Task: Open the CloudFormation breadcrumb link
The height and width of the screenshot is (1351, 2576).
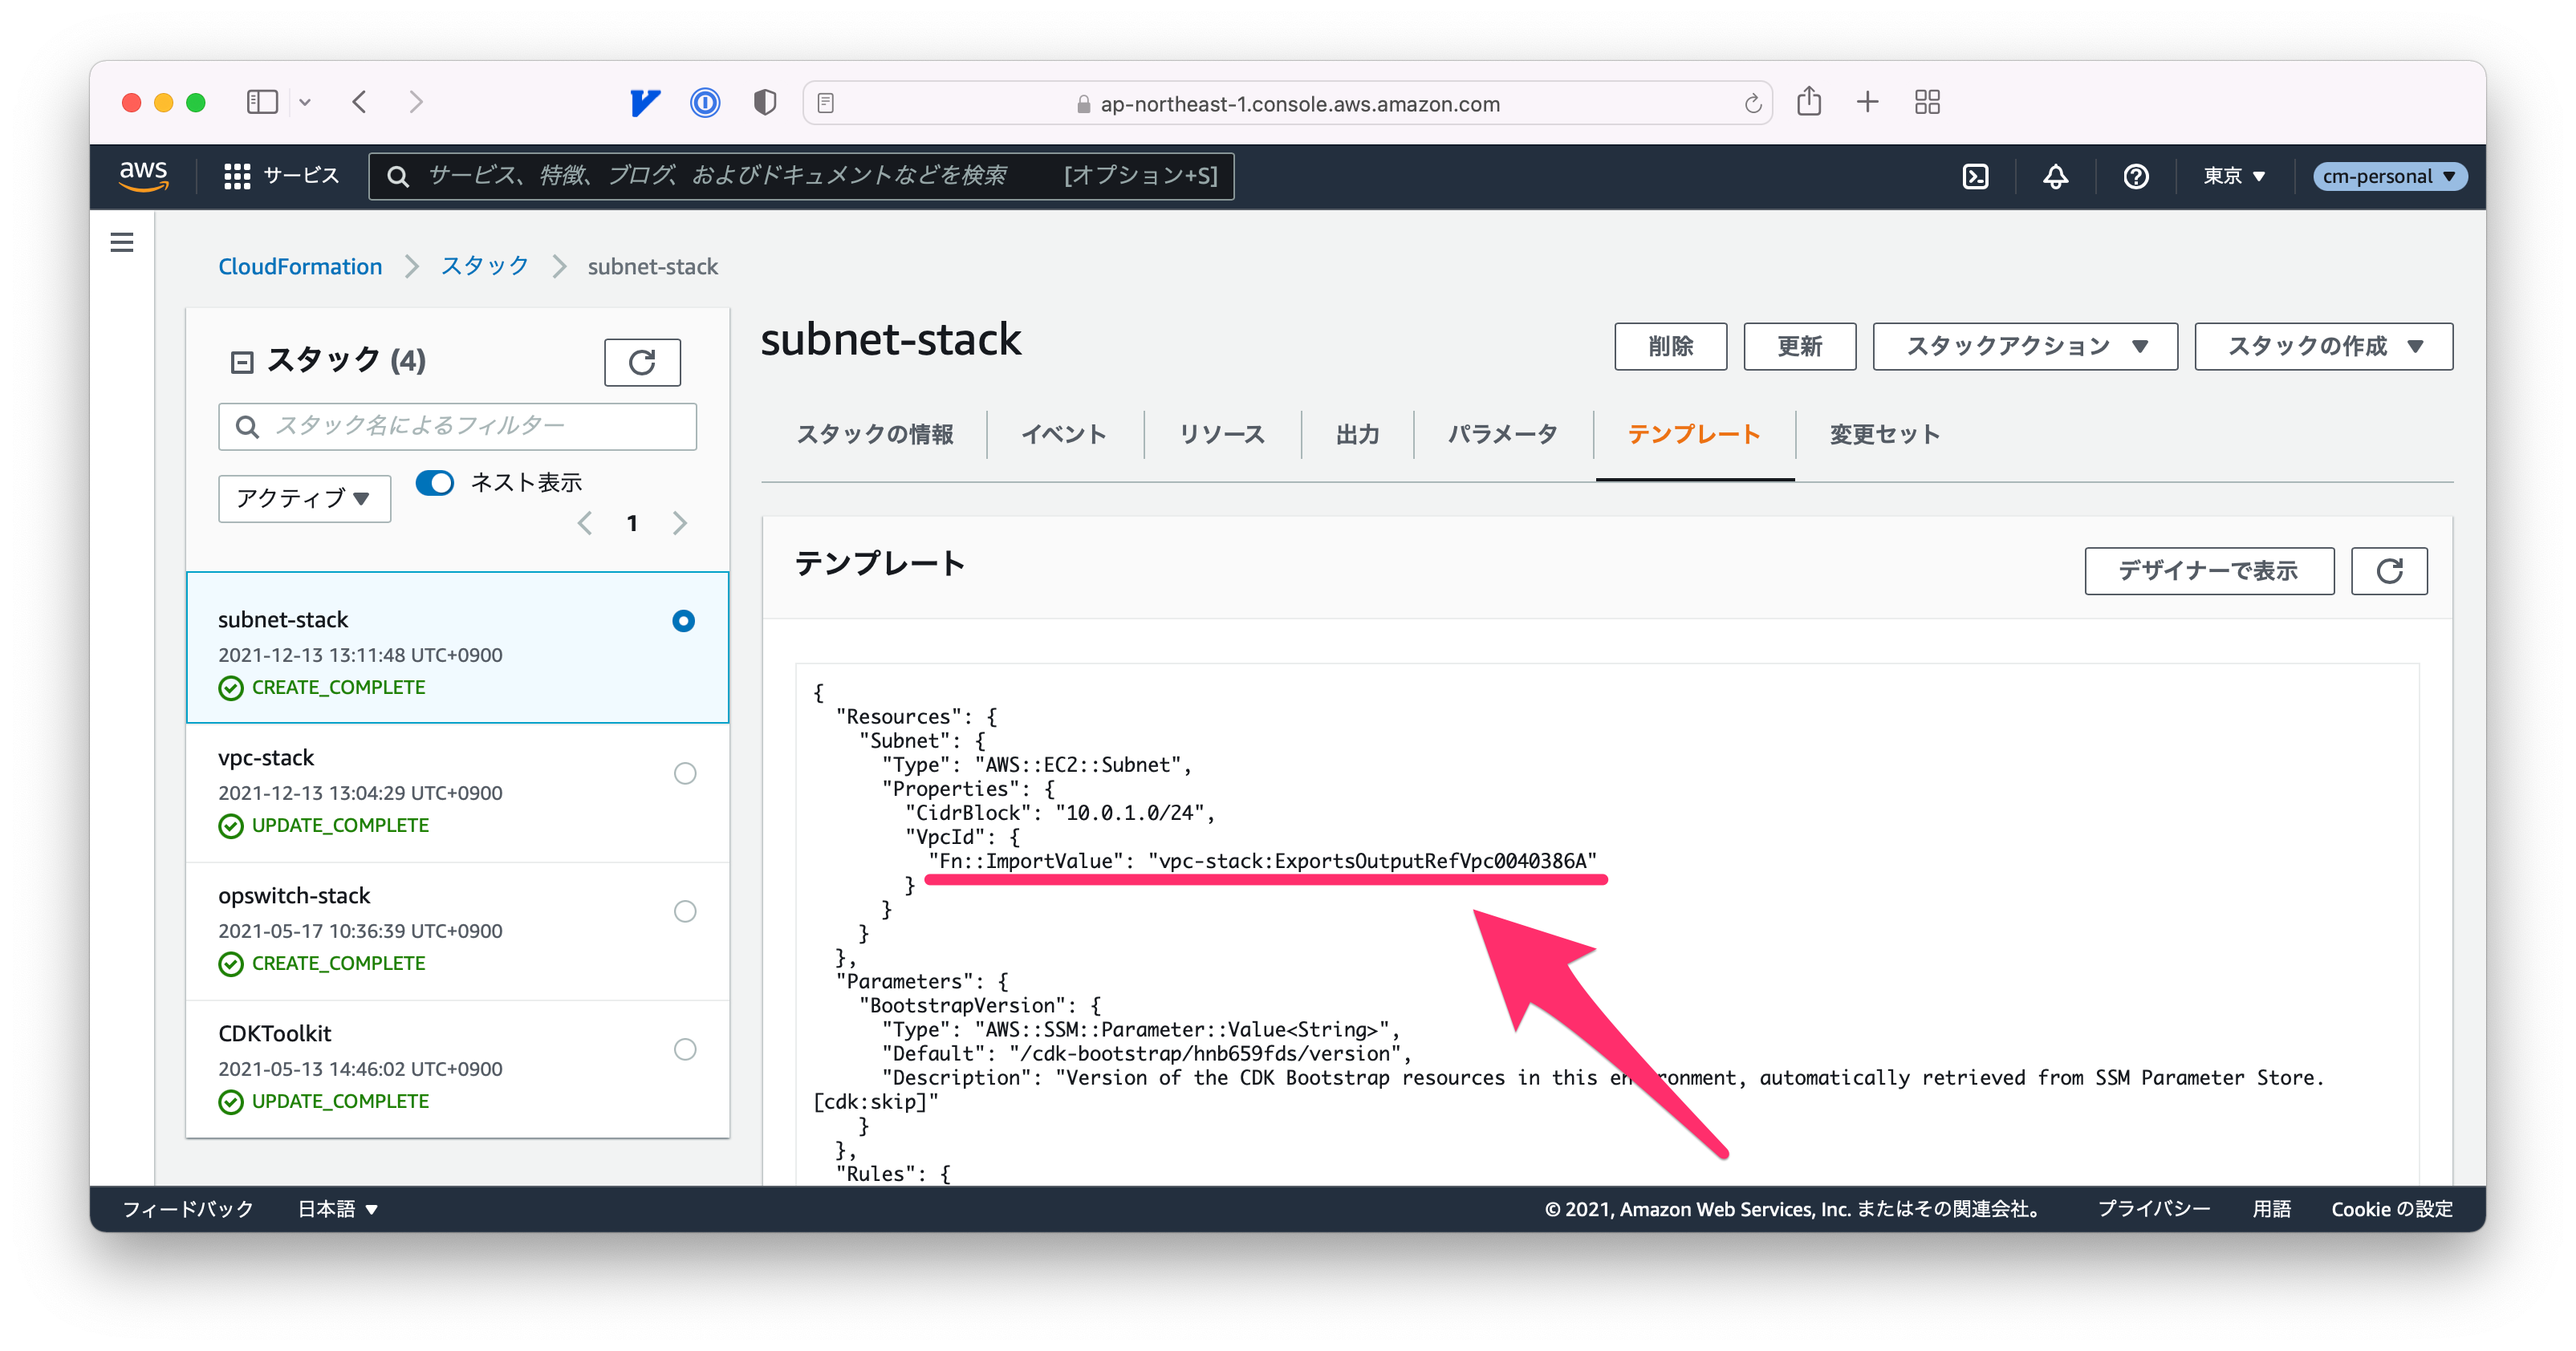Action: [300, 266]
